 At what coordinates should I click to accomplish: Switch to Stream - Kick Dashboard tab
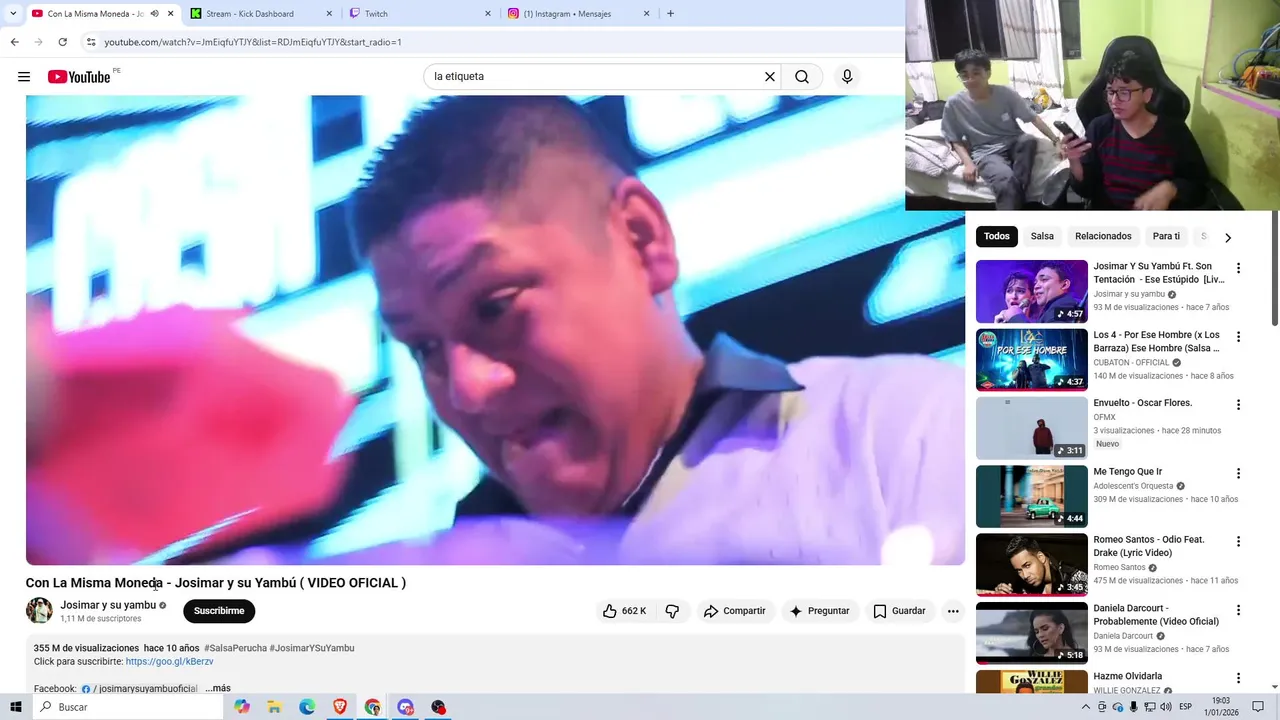tap(261, 14)
